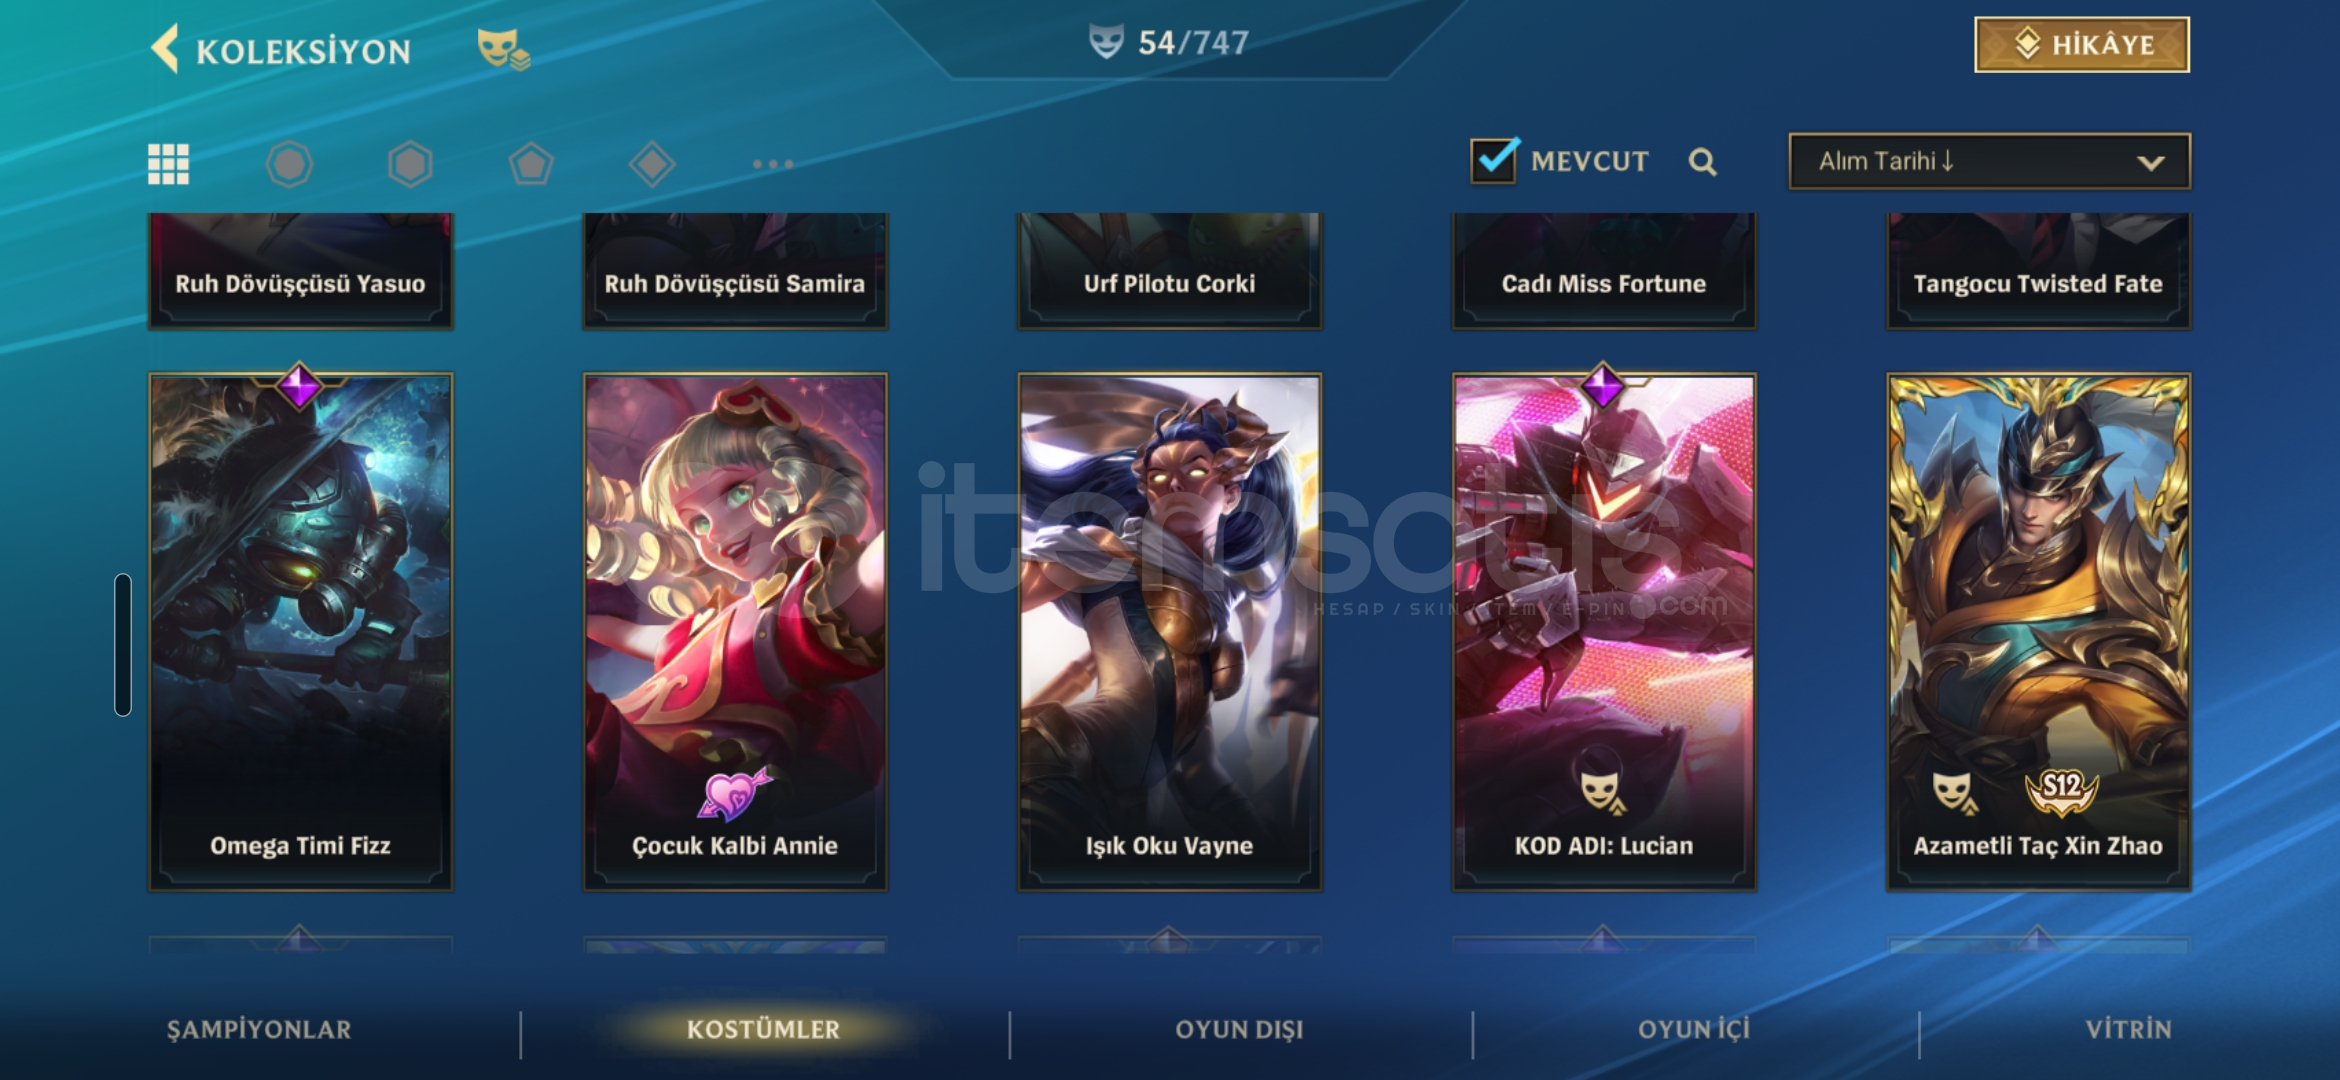This screenshot has height=1080, width=2340.
Task: Select the Azametli Taç Xin Zhao card
Action: pos(2038,631)
